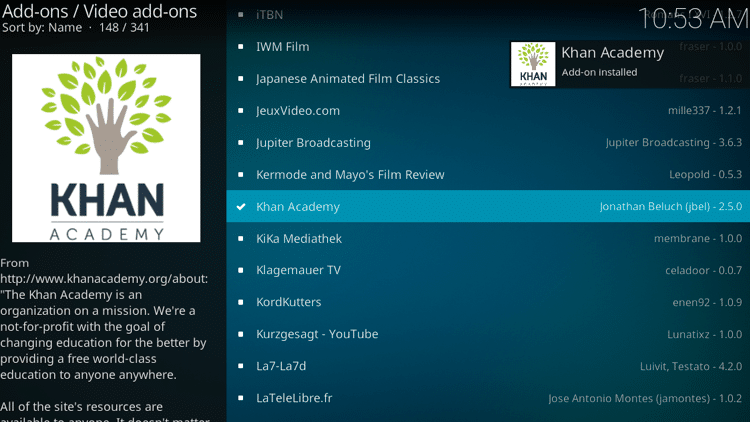Open Kurzgesagt - YouTube add-on

click(x=488, y=334)
